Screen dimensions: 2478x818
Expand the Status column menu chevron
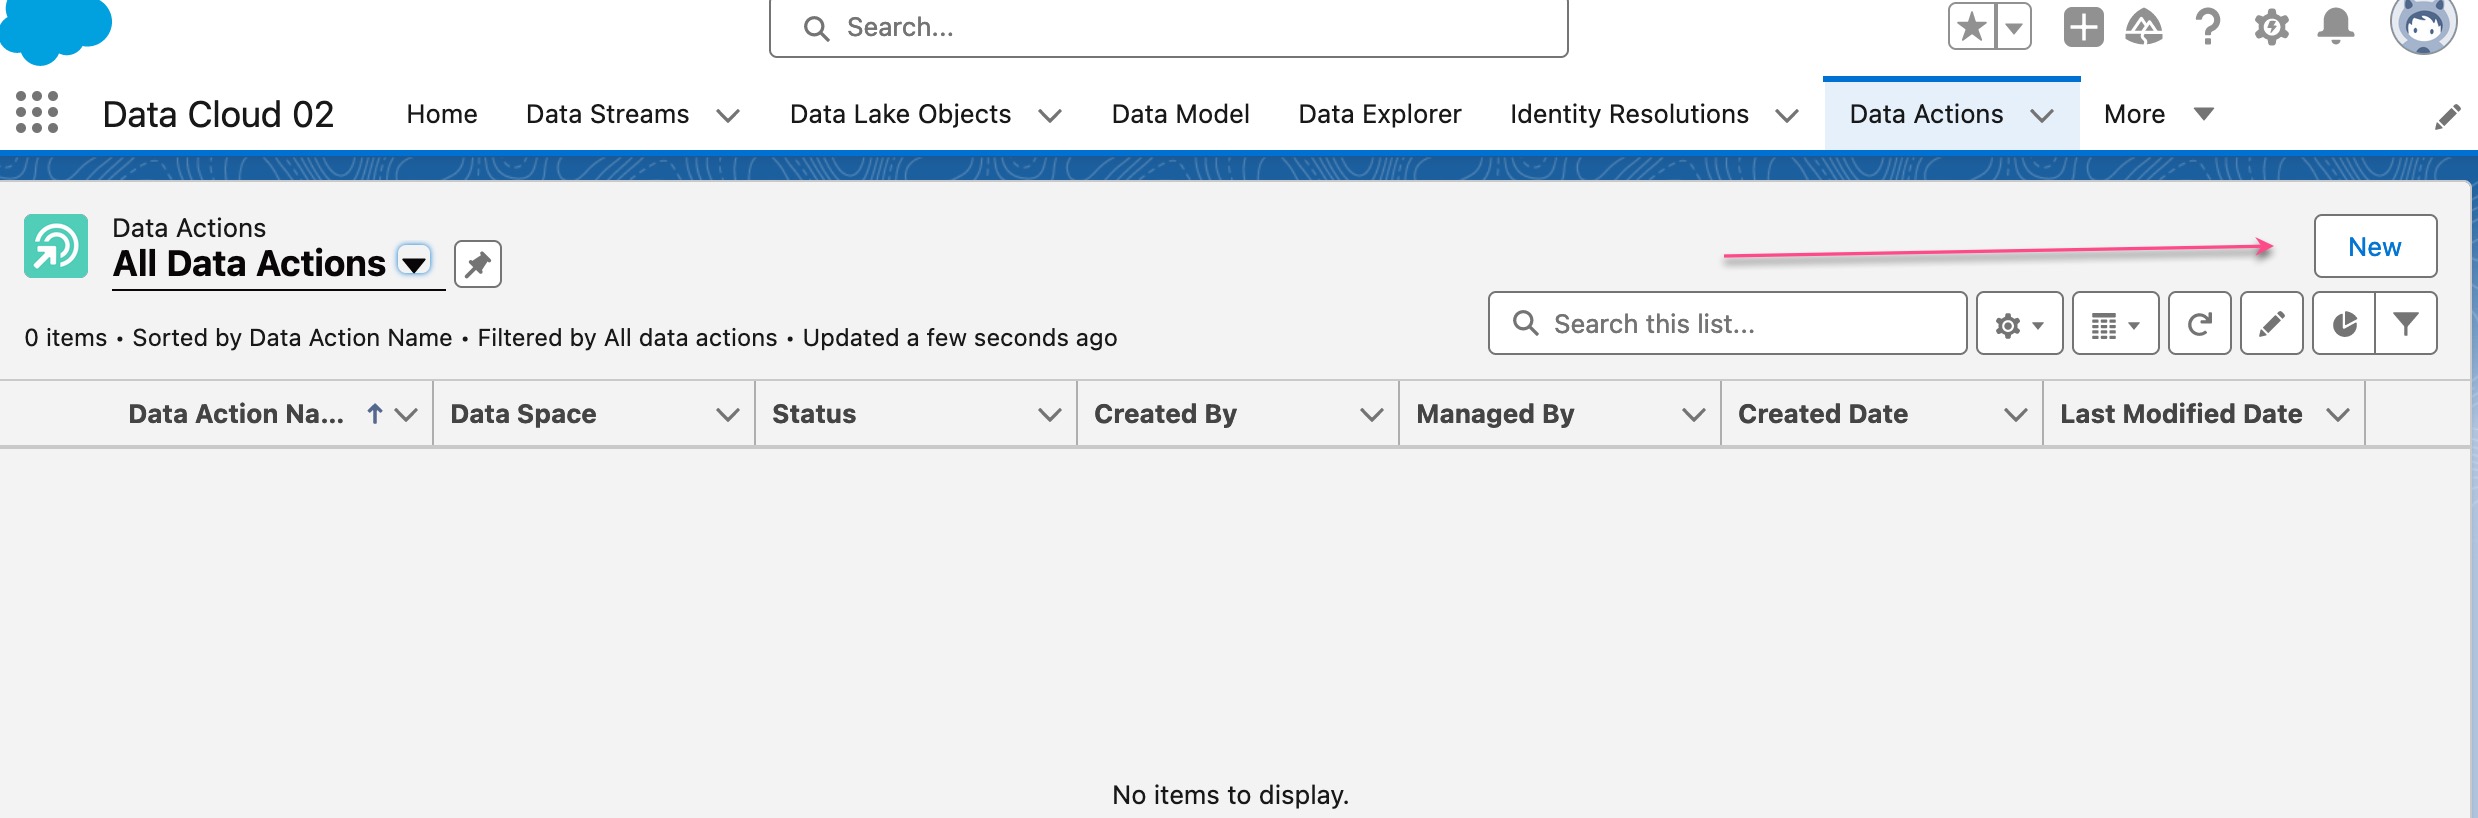tap(1049, 414)
